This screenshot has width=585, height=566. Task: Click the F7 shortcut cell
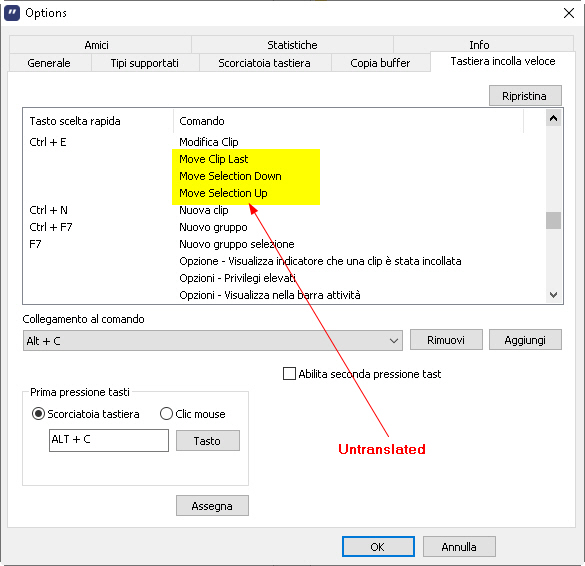coord(35,244)
